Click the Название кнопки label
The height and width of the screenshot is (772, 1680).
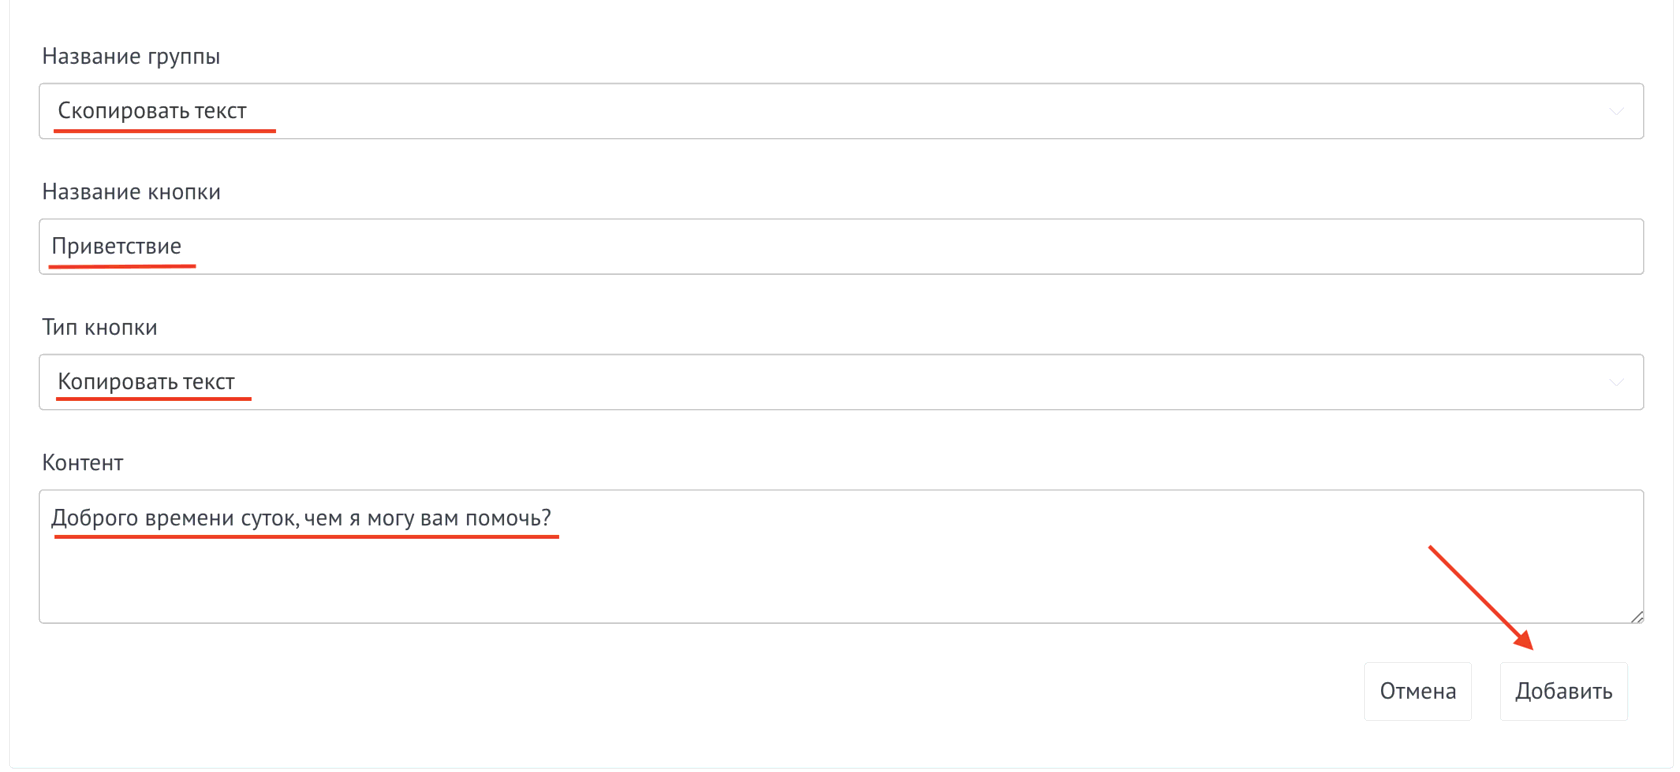[131, 192]
